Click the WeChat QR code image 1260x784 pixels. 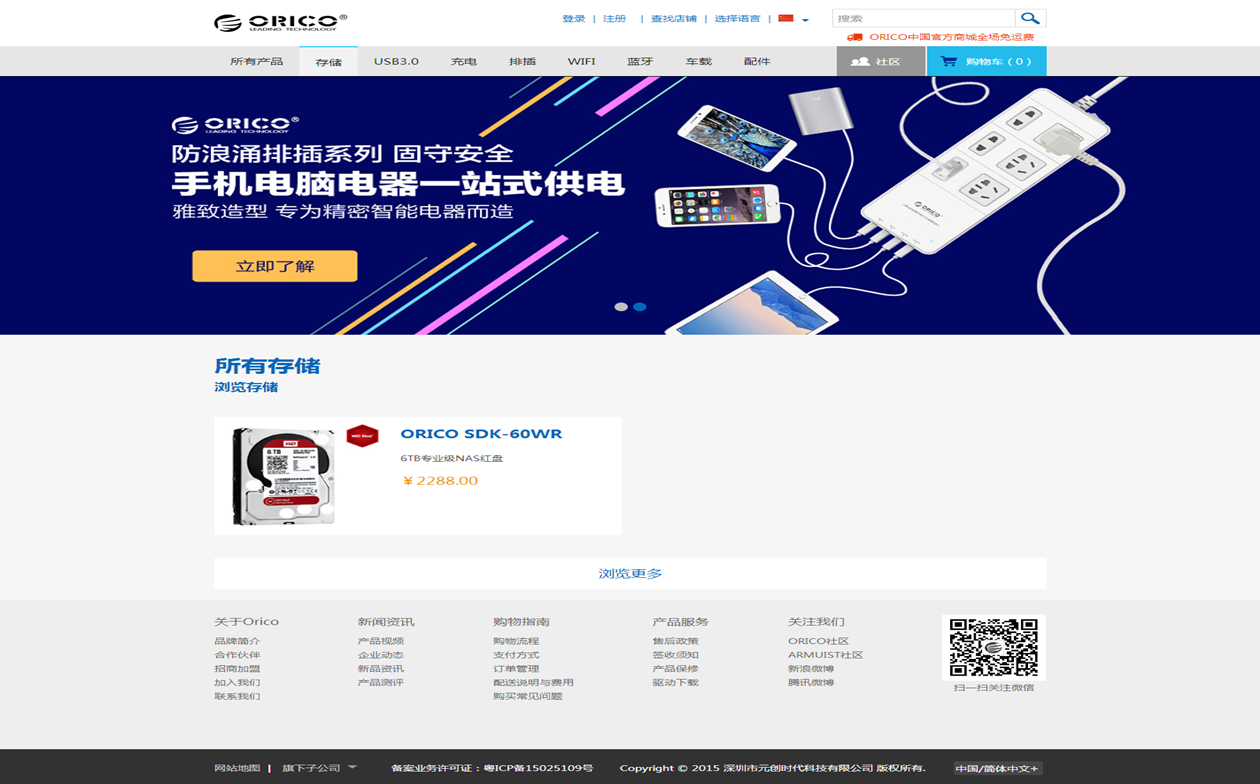[993, 647]
